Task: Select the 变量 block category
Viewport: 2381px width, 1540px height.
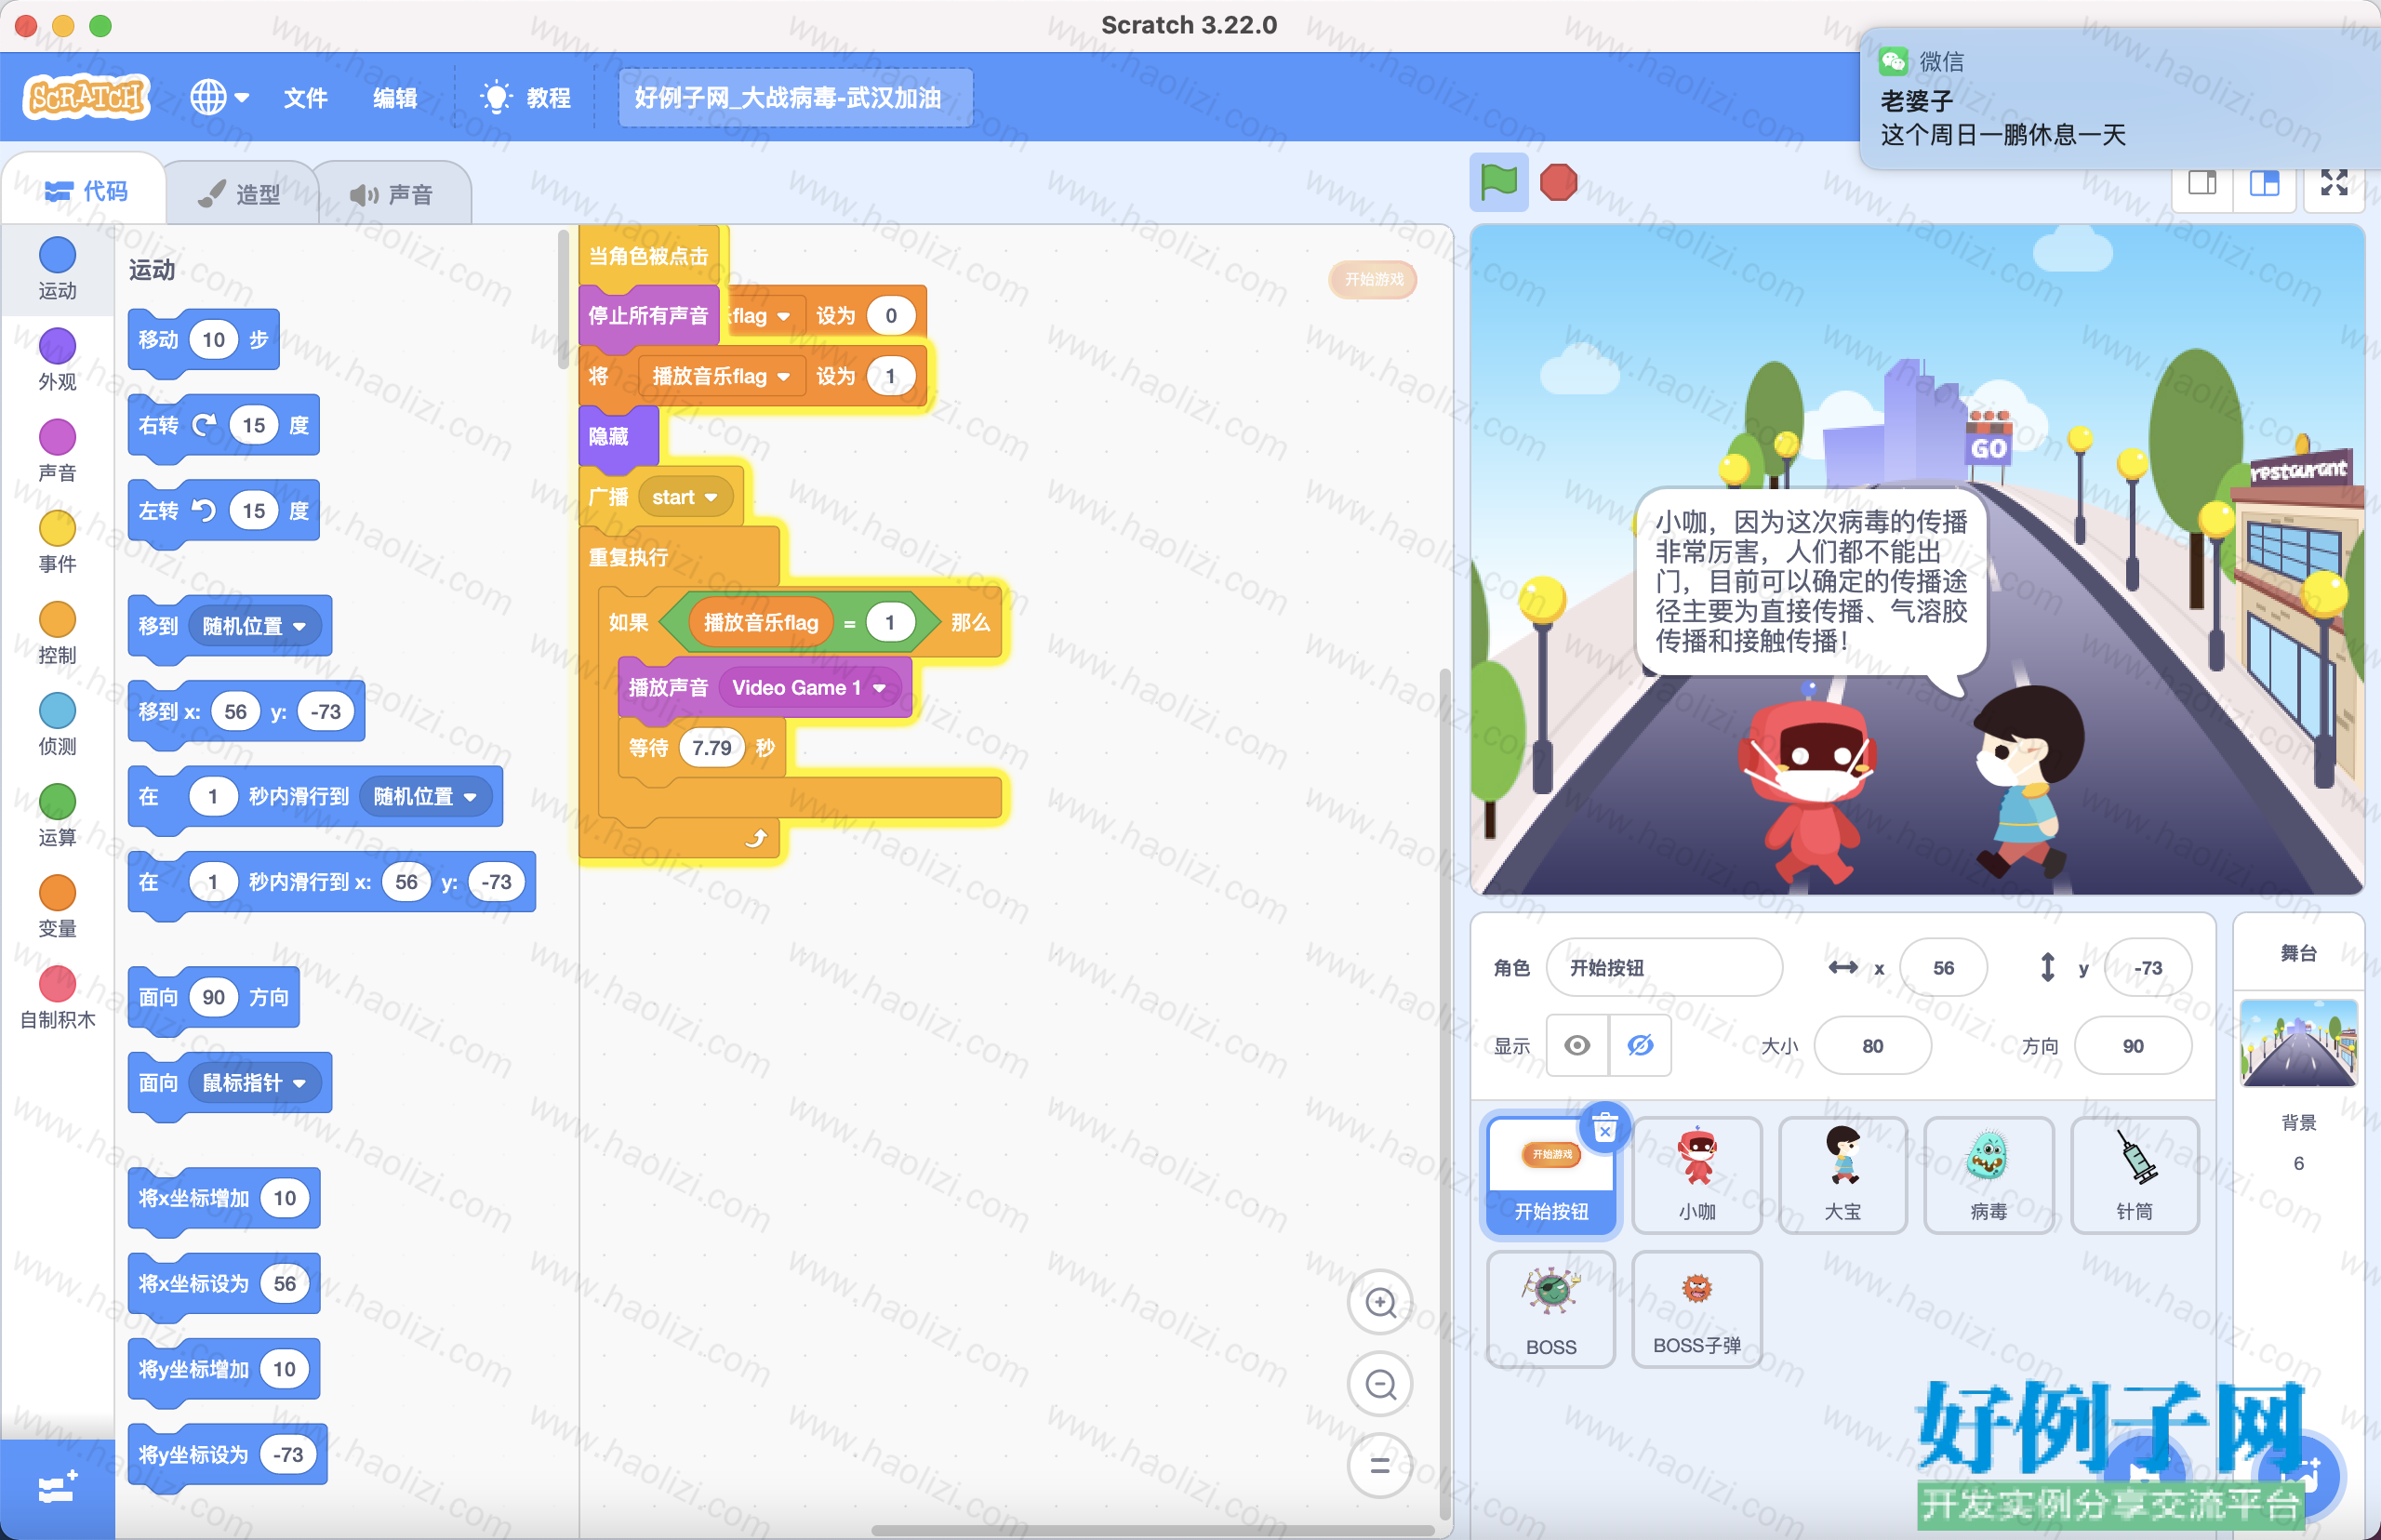Action: pyautogui.click(x=57, y=906)
